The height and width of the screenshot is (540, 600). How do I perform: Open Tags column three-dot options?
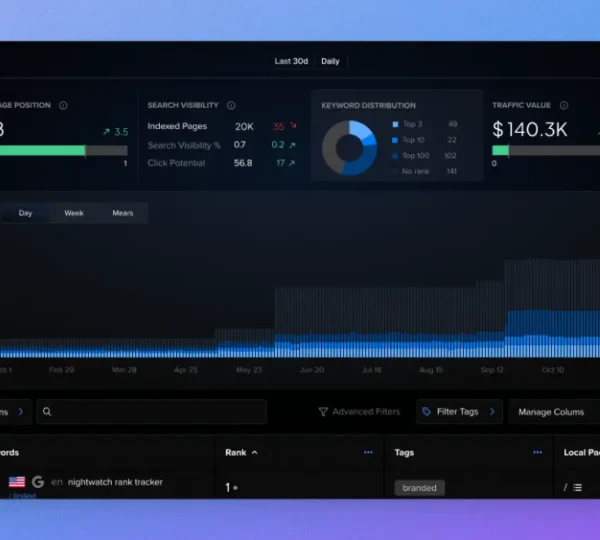click(x=538, y=453)
